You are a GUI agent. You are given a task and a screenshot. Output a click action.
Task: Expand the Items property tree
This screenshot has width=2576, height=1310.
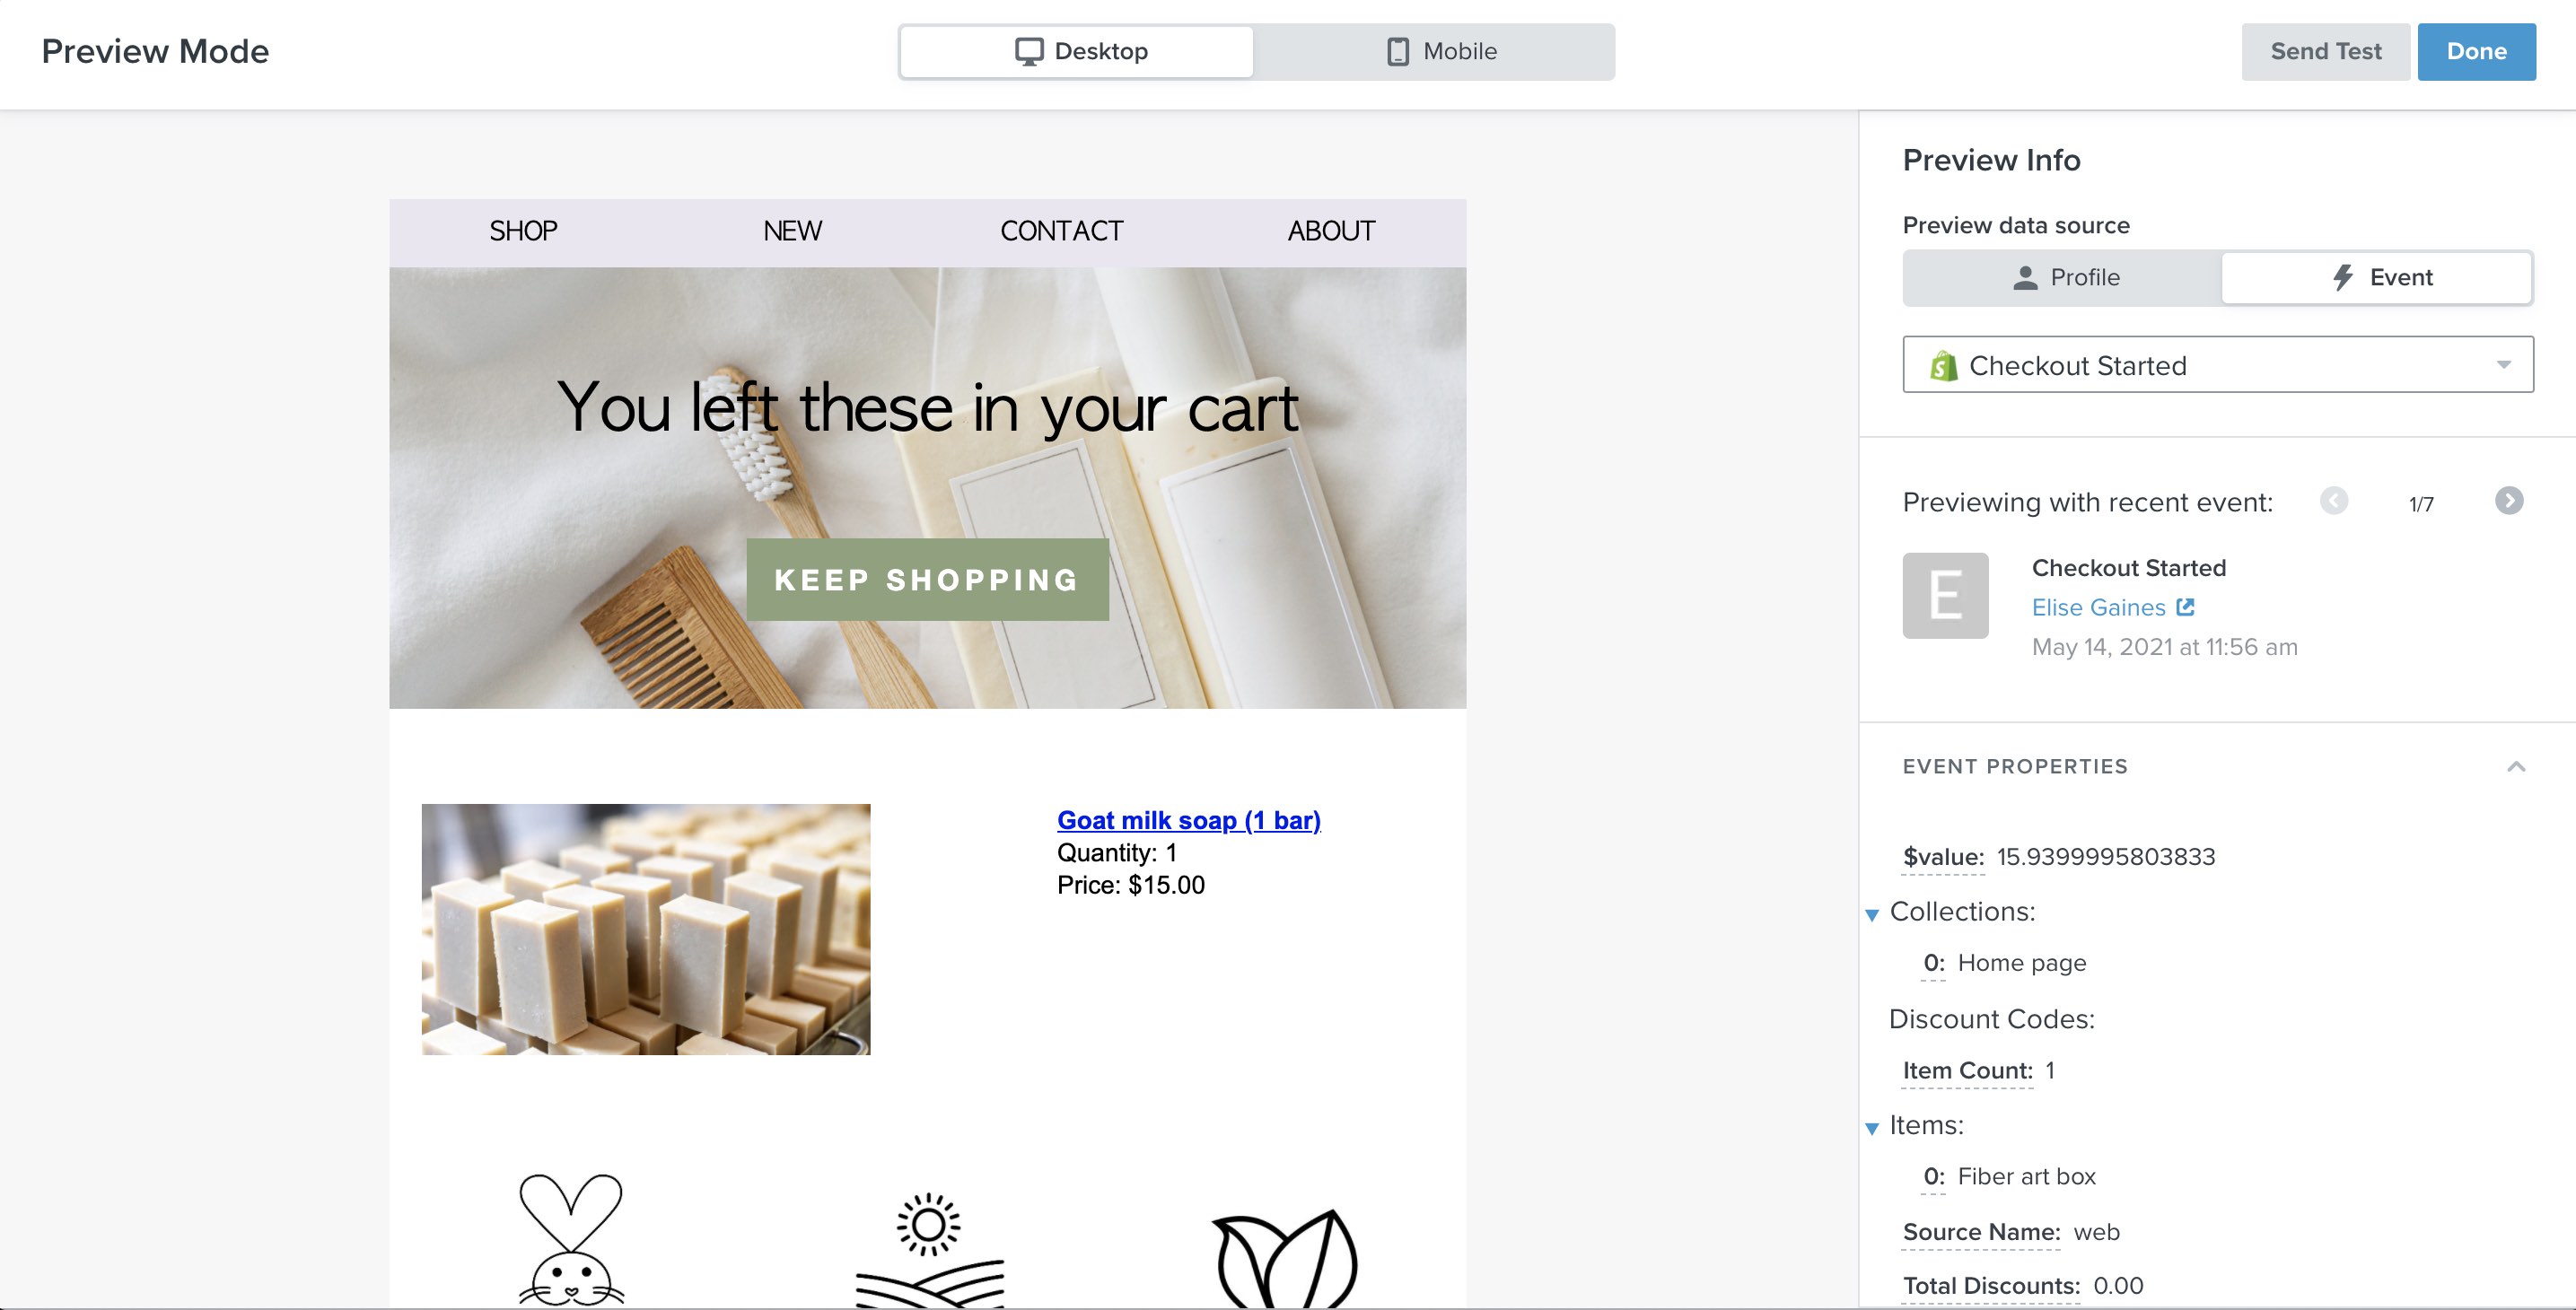pyautogui.click(x=1871, y=1122)
